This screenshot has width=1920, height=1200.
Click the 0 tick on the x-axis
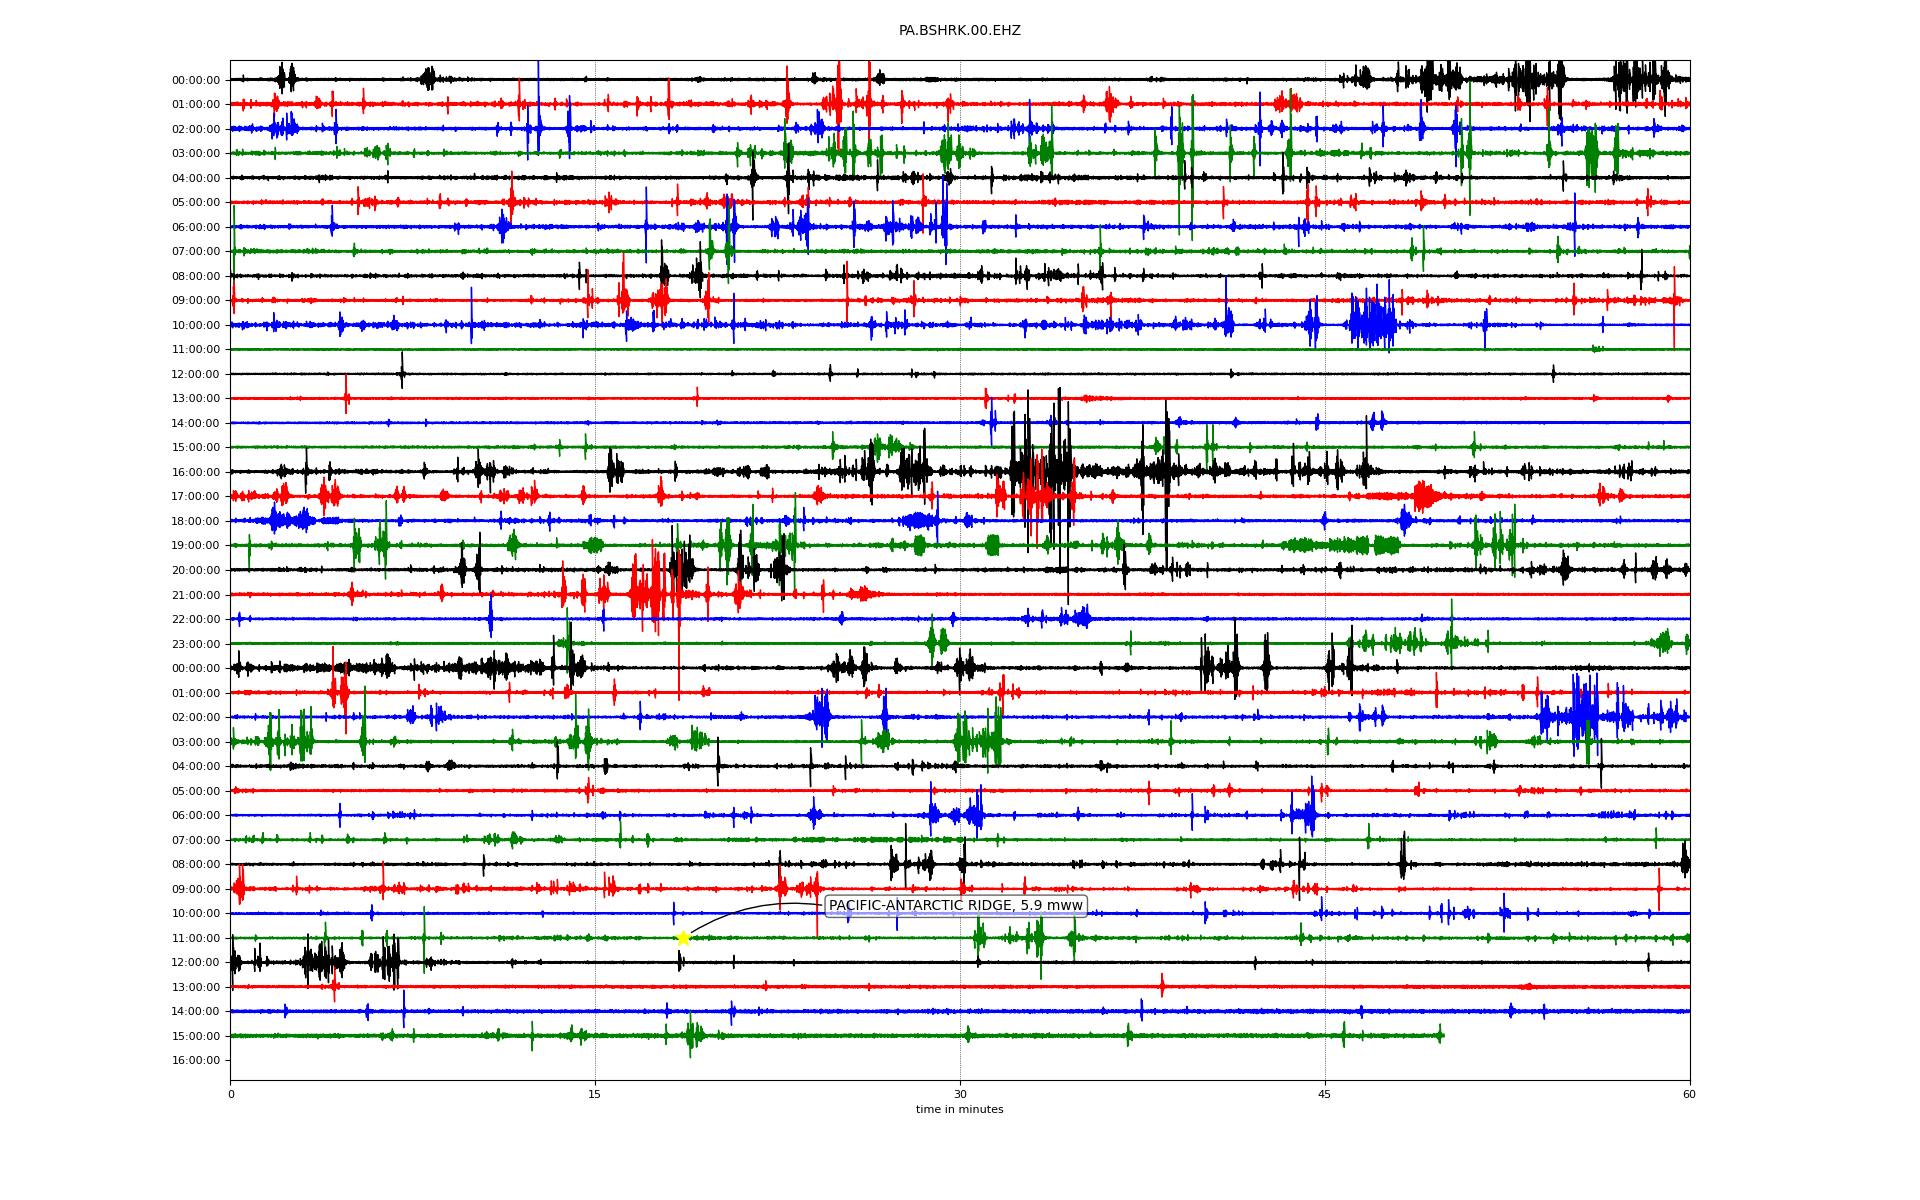click(231, 1094)
